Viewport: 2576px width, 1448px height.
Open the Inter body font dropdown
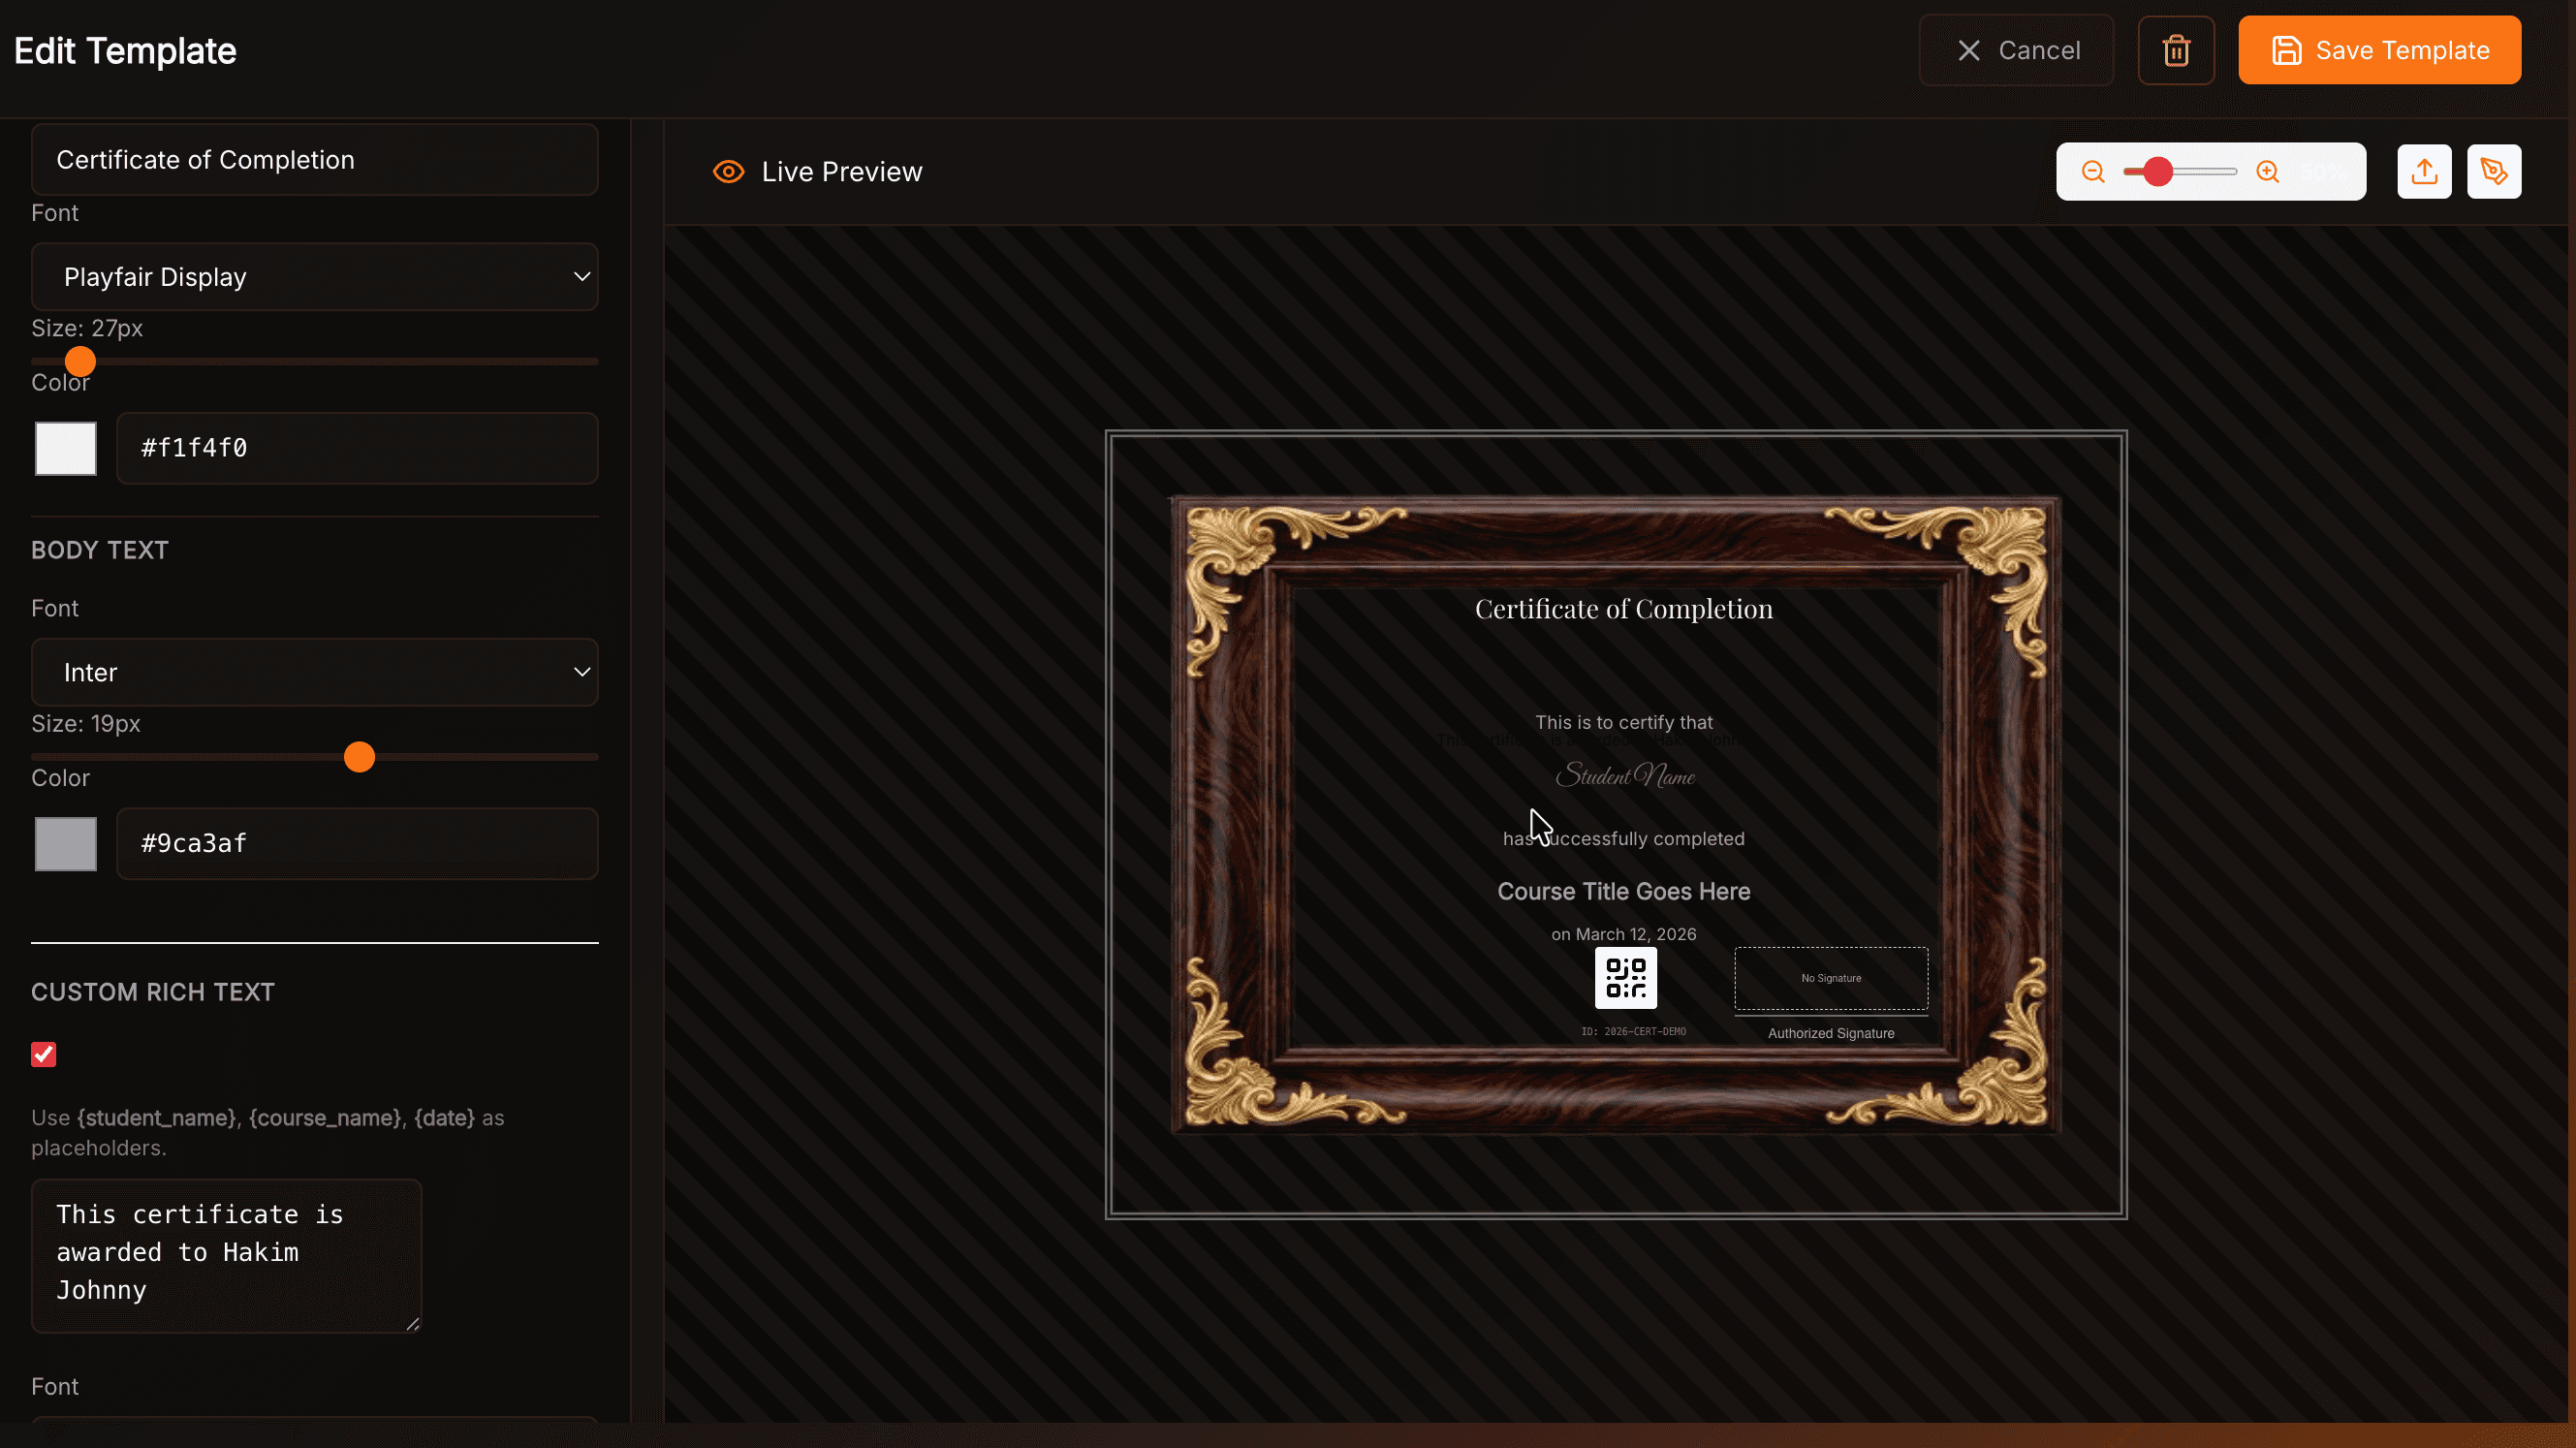click(315, 672)
